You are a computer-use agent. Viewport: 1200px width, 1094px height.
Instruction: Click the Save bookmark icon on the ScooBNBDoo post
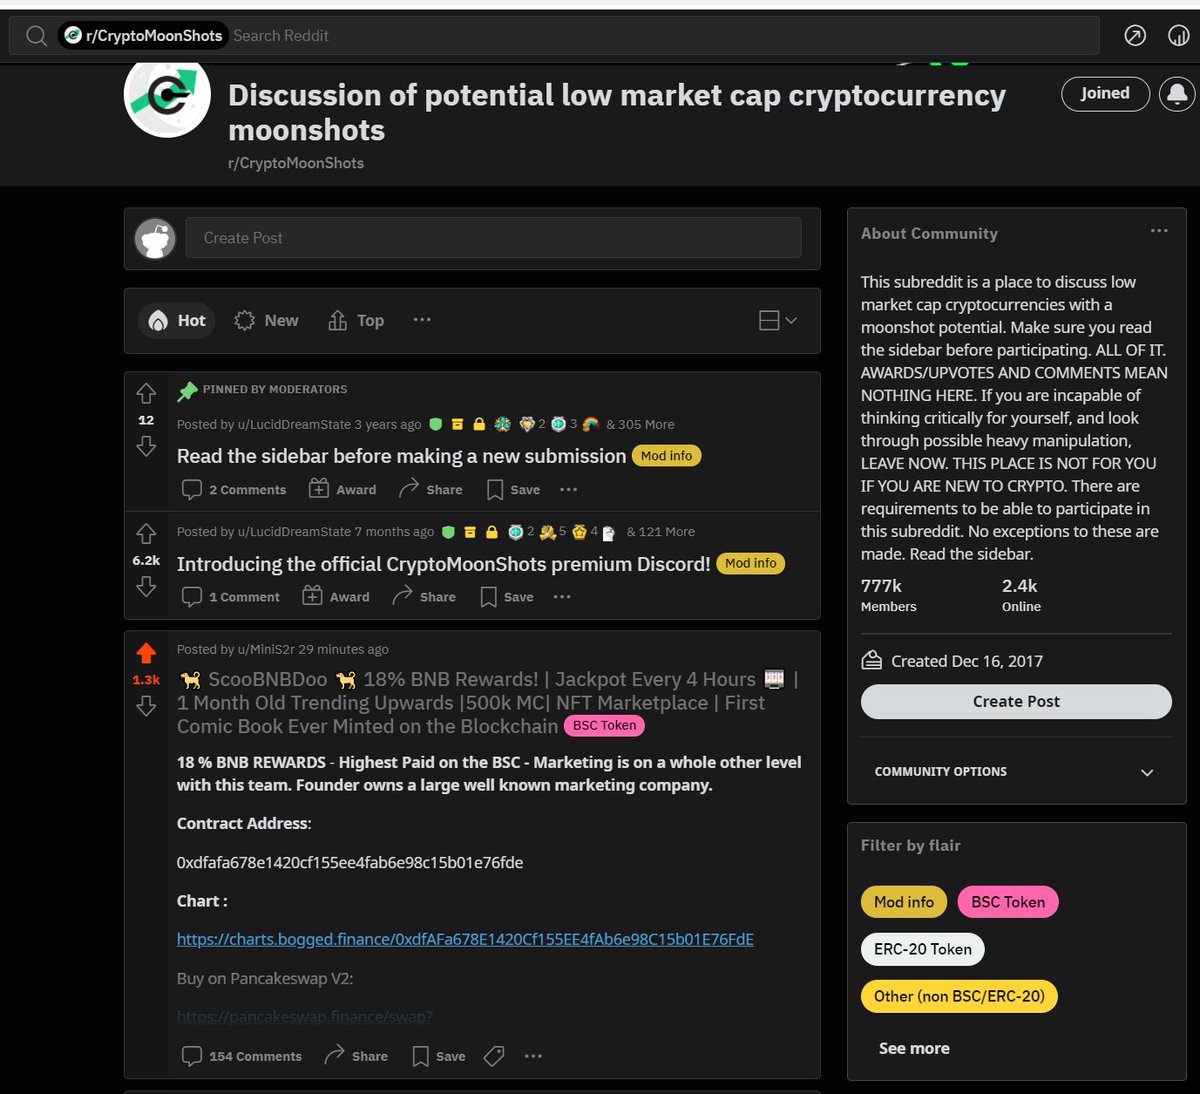(421, 1056)
